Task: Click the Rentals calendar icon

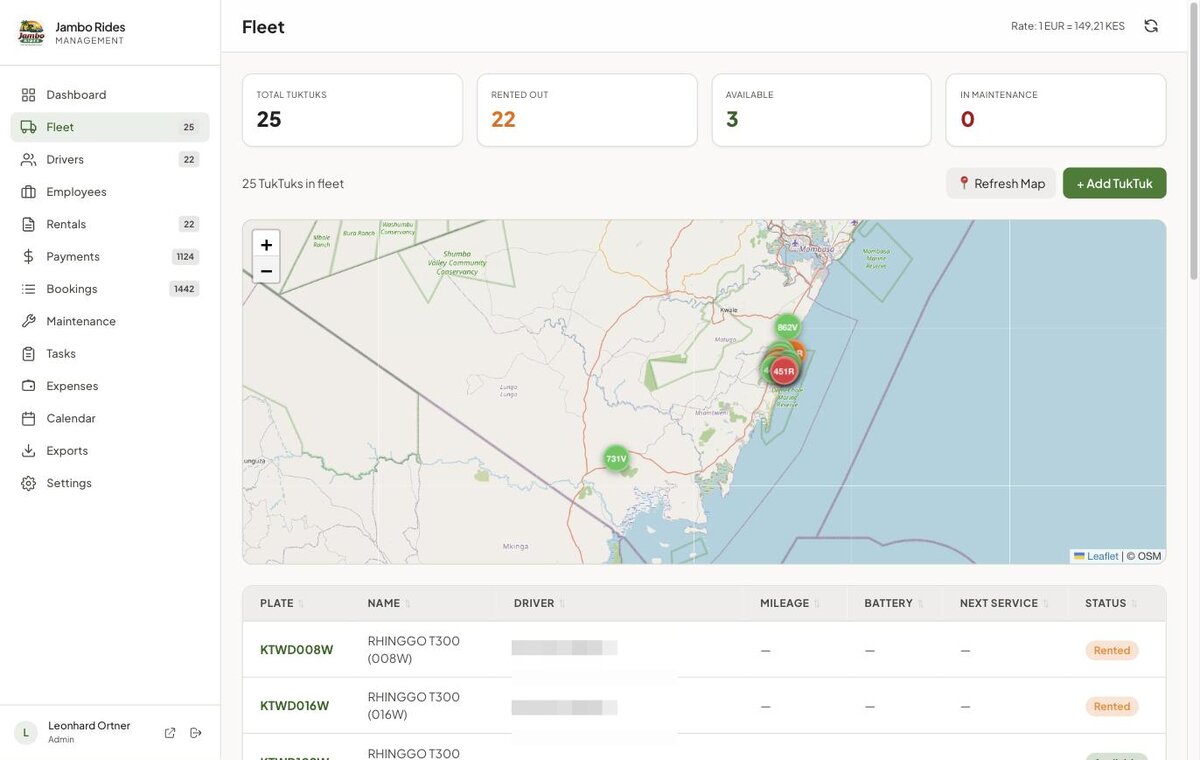Action: 28,224
